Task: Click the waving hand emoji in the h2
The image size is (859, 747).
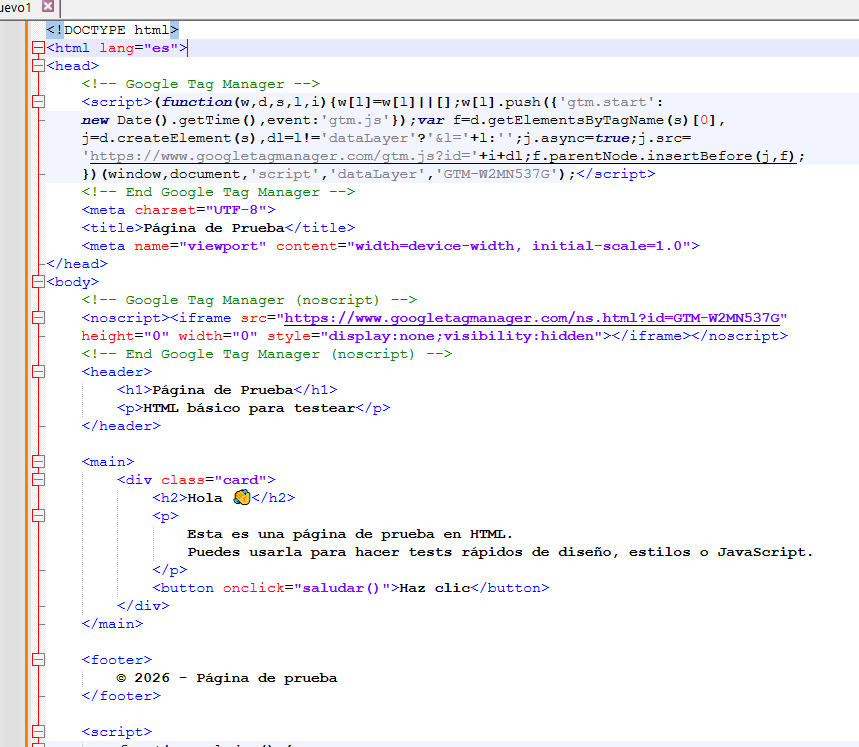Action: [240, 497]
